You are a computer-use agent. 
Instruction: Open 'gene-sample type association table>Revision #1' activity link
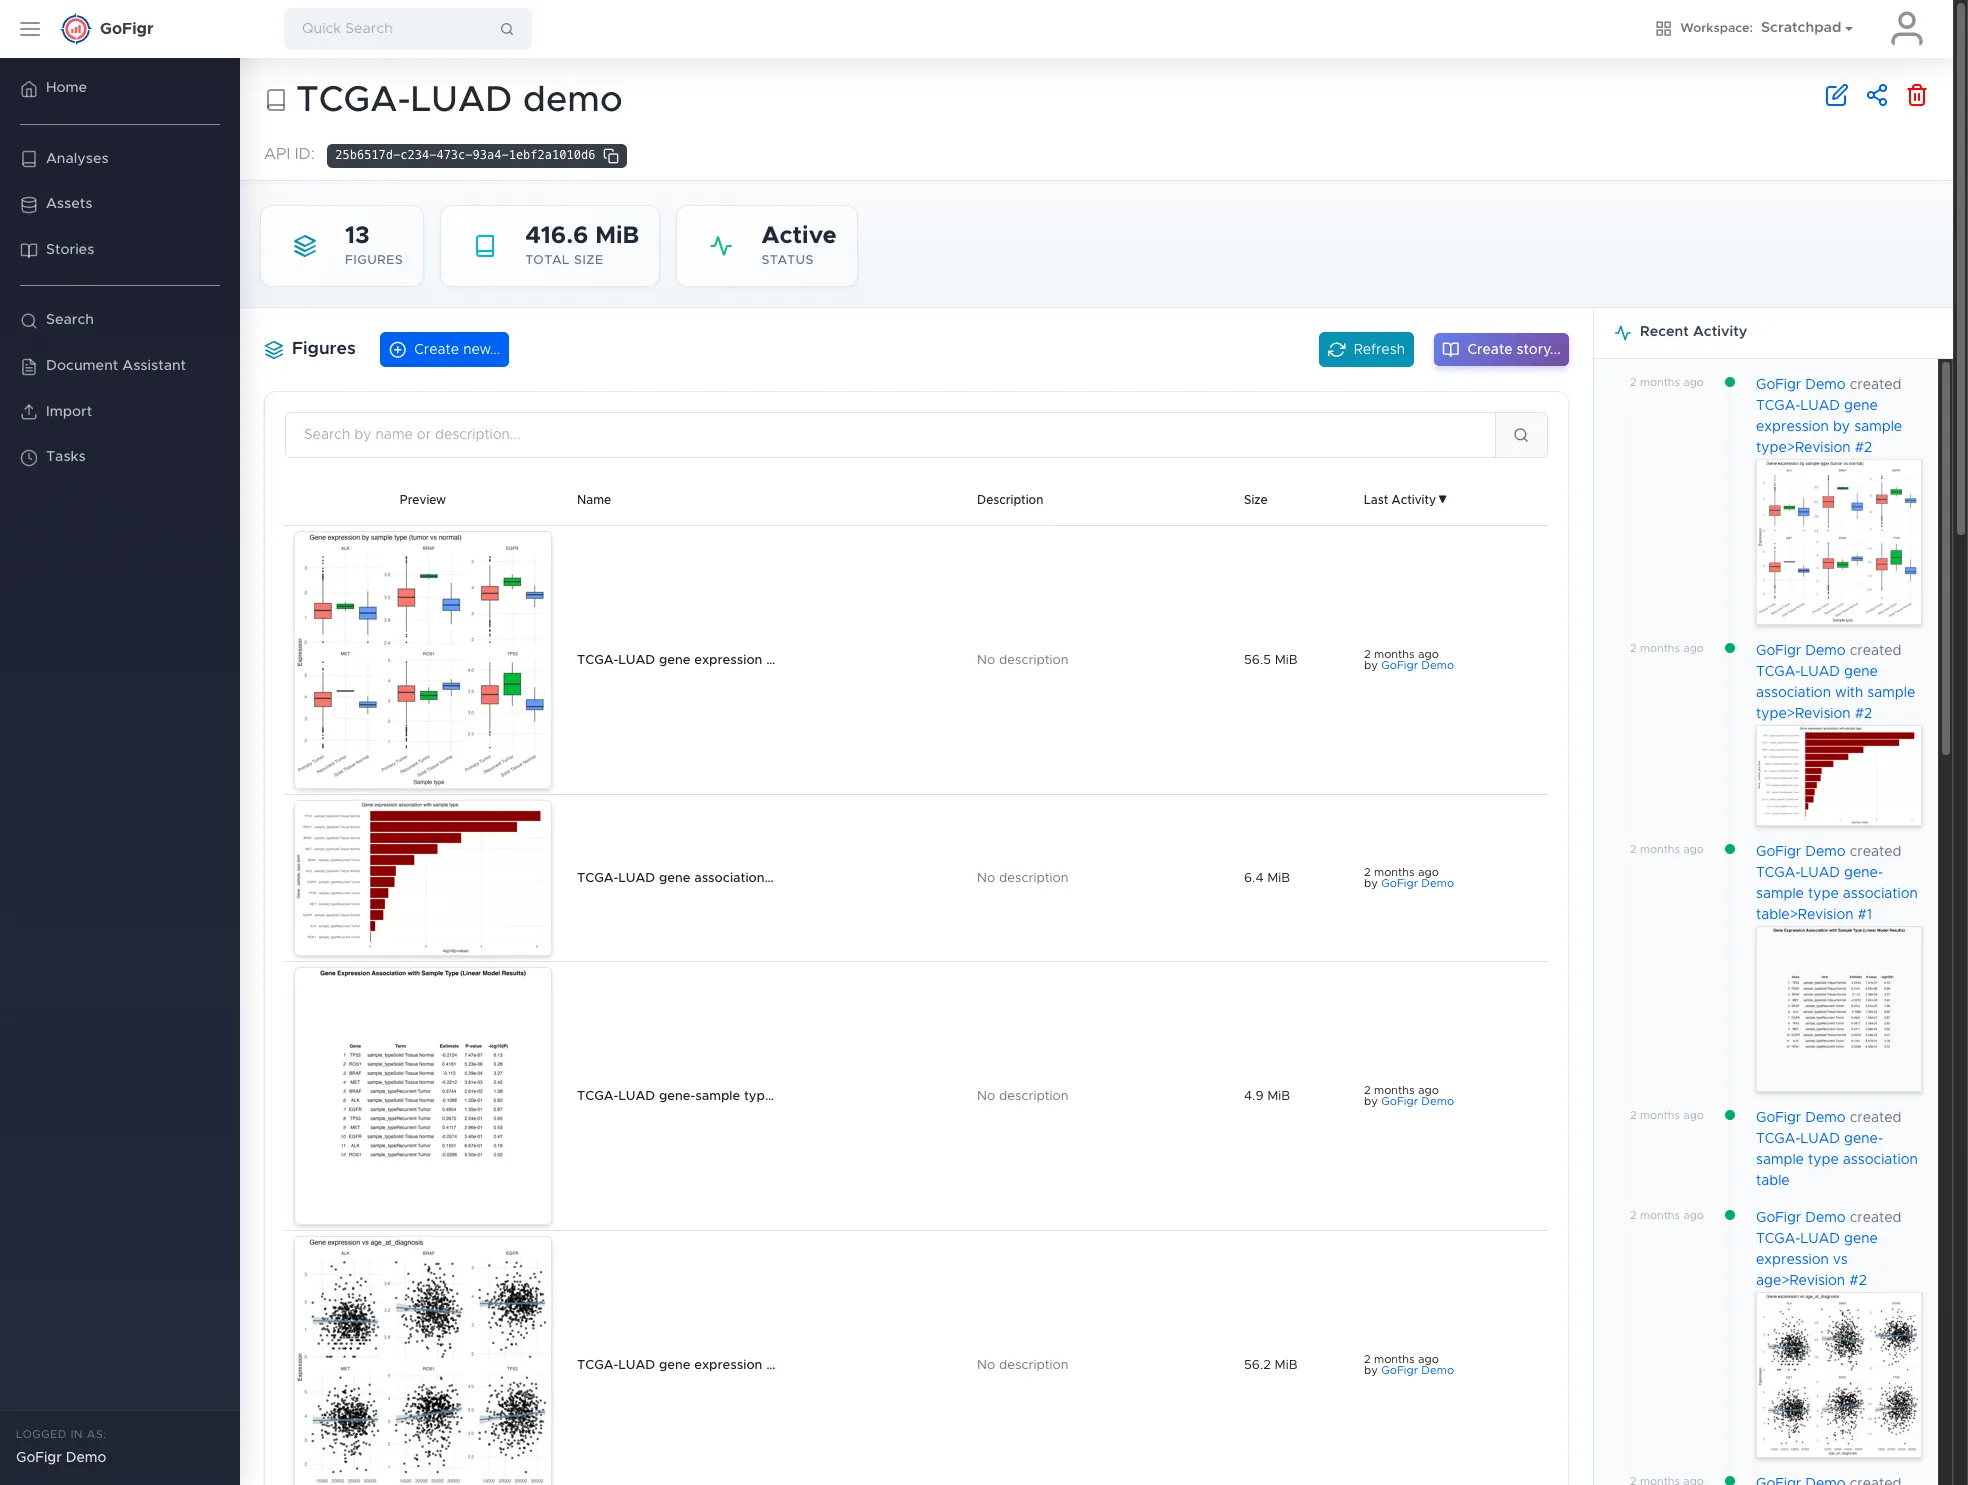1837,894
